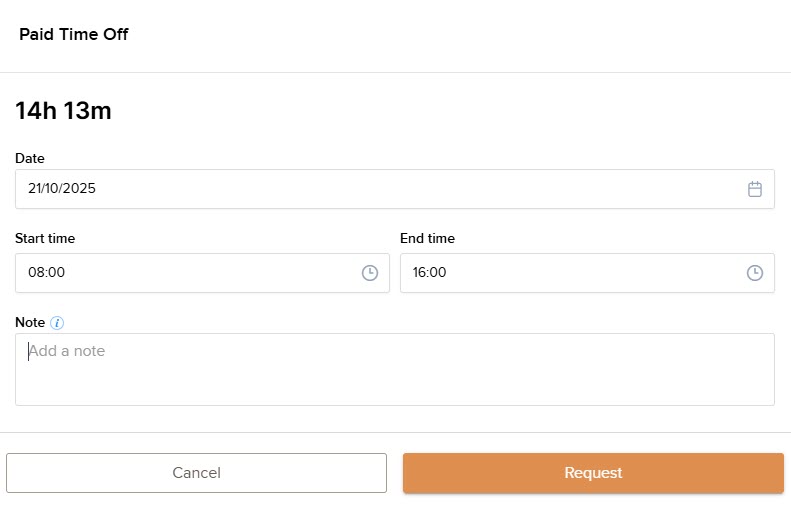This screenshot has height=509, width=791.
Task: Click inside the Note text area
Action: tap(395, 380)
